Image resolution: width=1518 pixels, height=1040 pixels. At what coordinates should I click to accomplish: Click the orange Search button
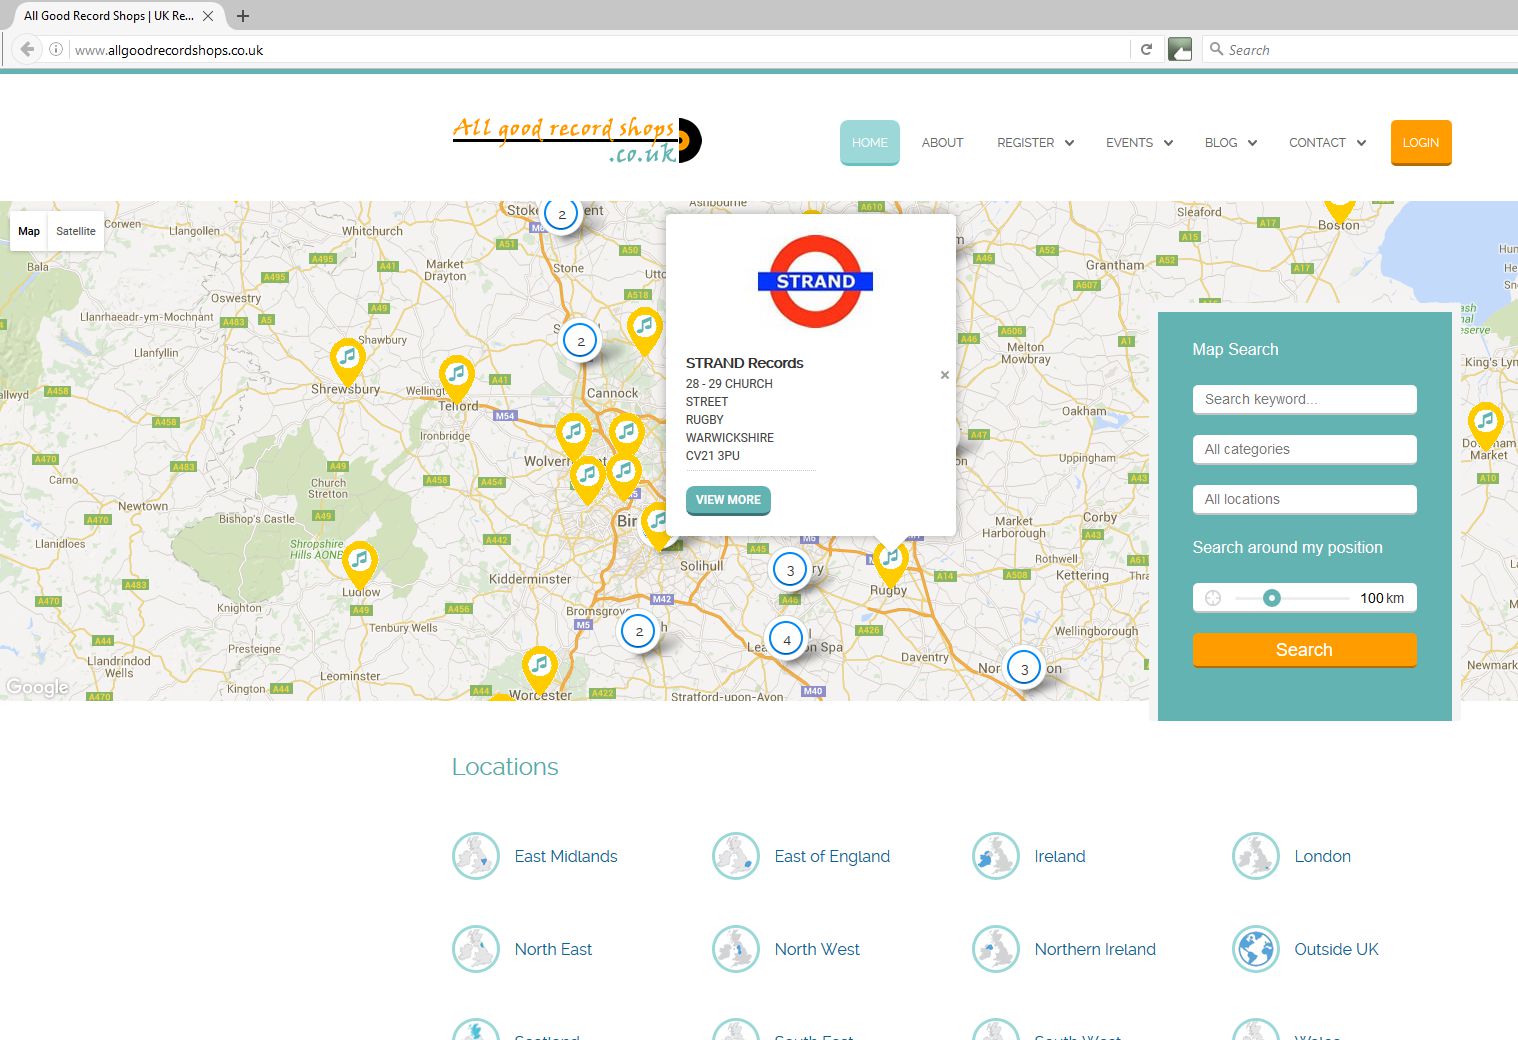1304,650
